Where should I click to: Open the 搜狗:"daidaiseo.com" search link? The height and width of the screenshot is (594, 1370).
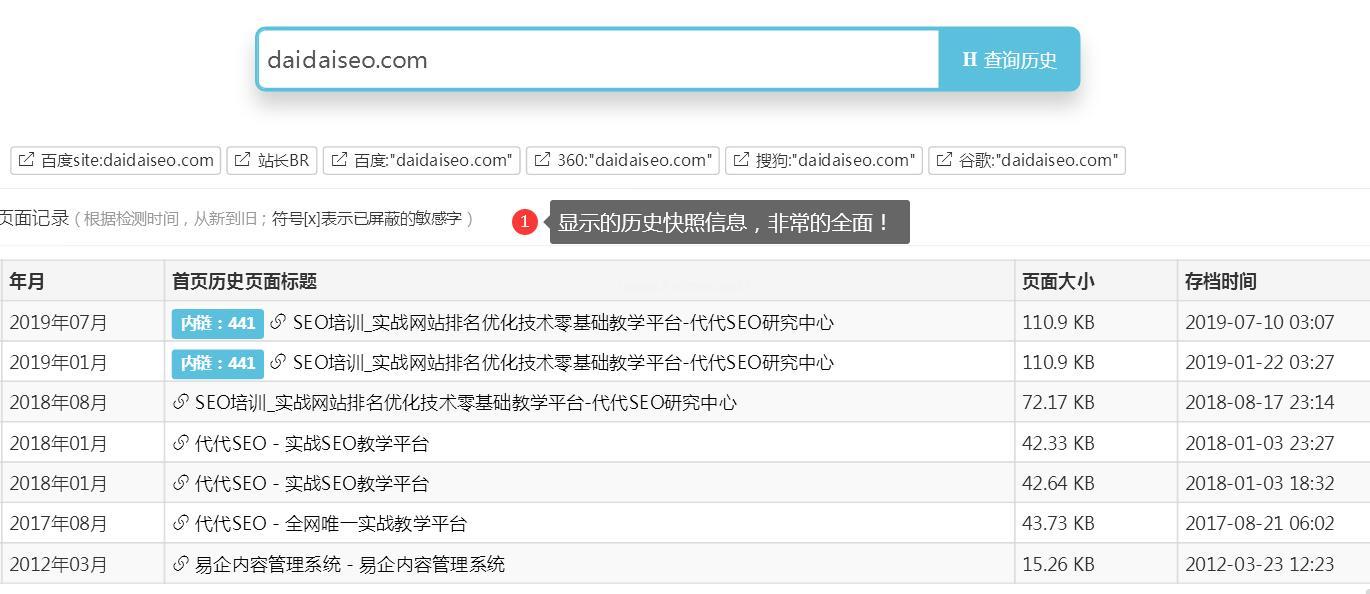[823, 160]
